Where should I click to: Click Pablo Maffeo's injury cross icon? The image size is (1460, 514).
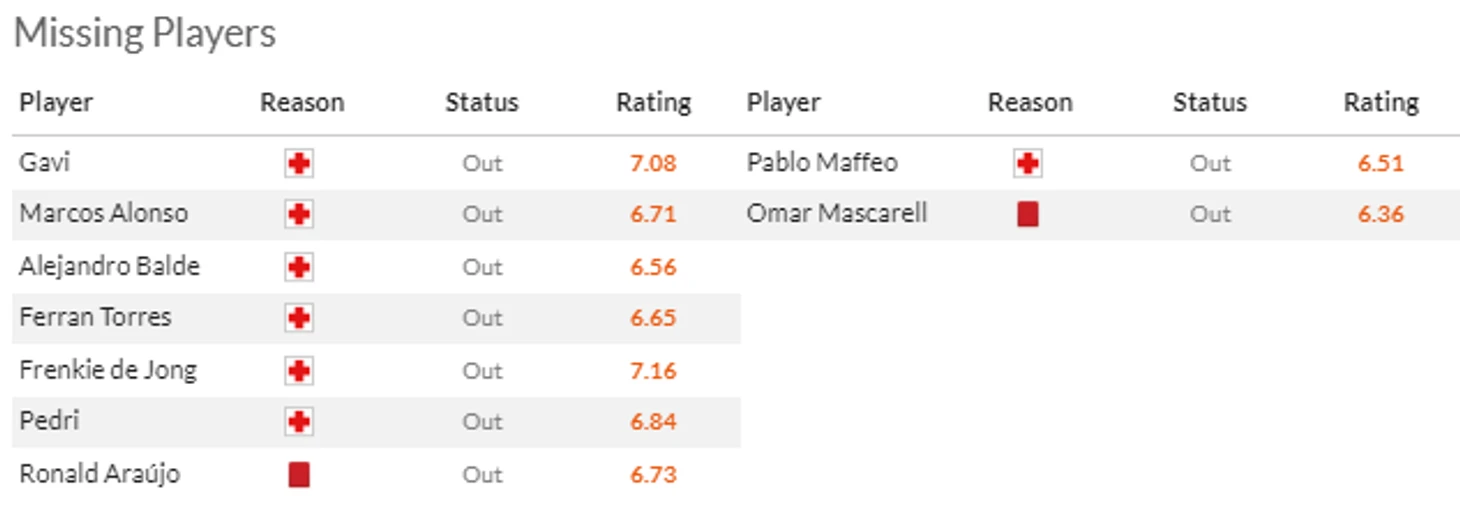pyautogui.click(x=1027, y=163)
